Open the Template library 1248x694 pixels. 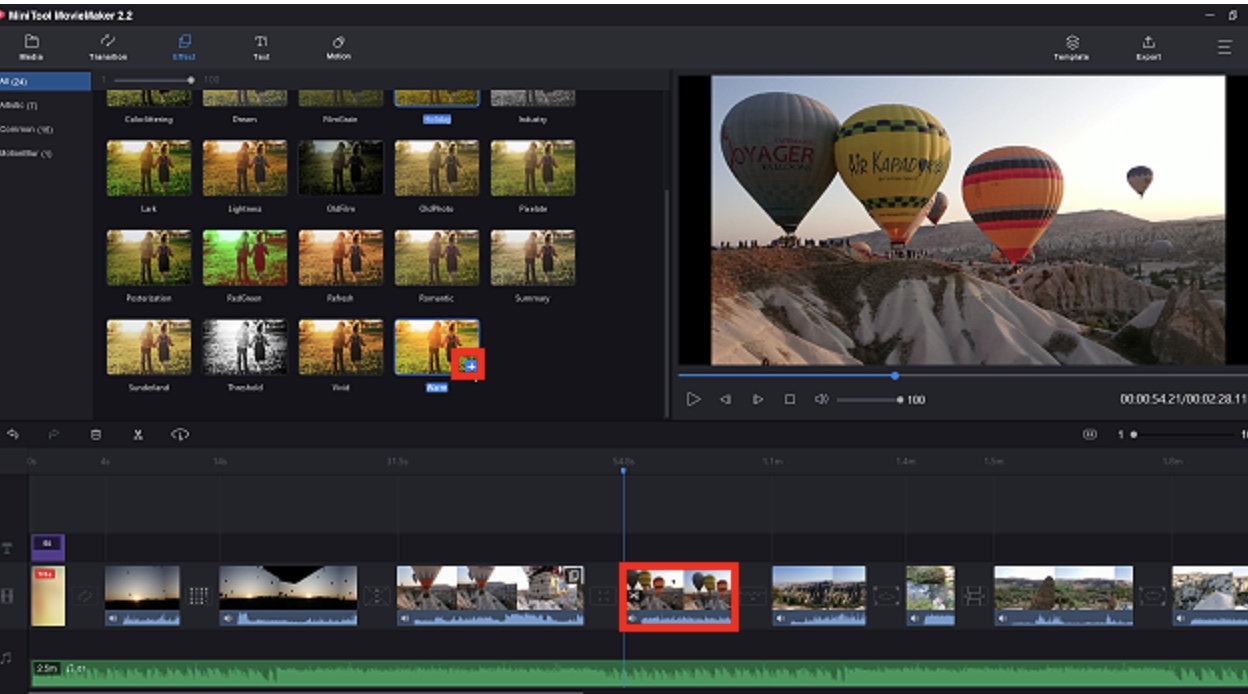coord(1072,48)
